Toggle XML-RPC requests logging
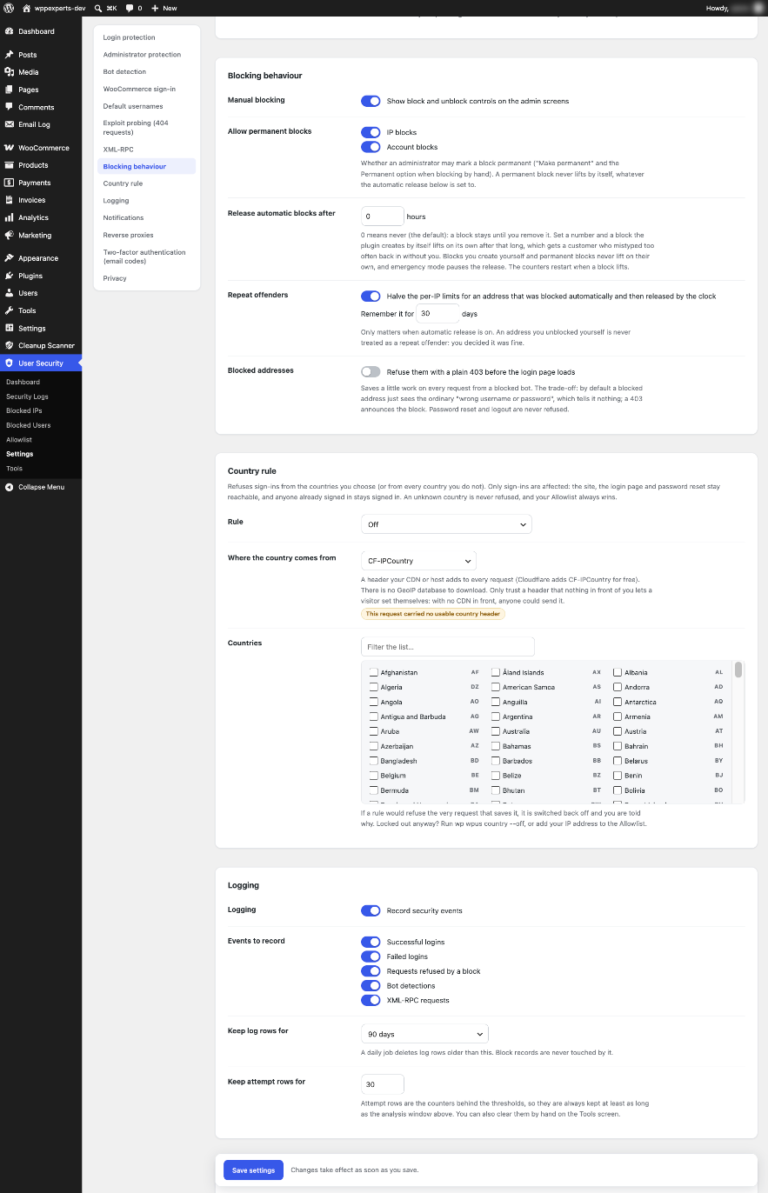 (371, 1001)
